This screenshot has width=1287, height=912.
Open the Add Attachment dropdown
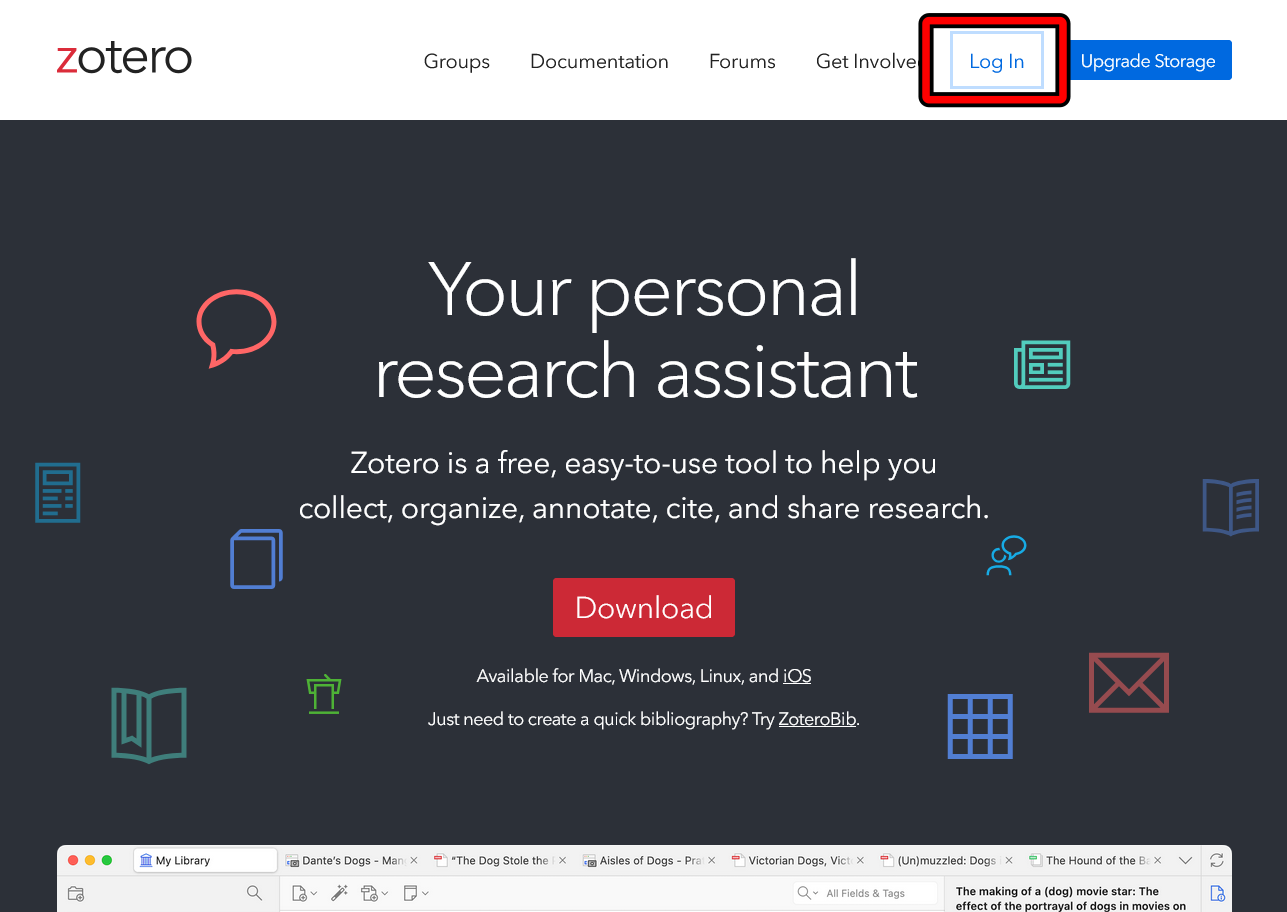[x=374, y=893]
